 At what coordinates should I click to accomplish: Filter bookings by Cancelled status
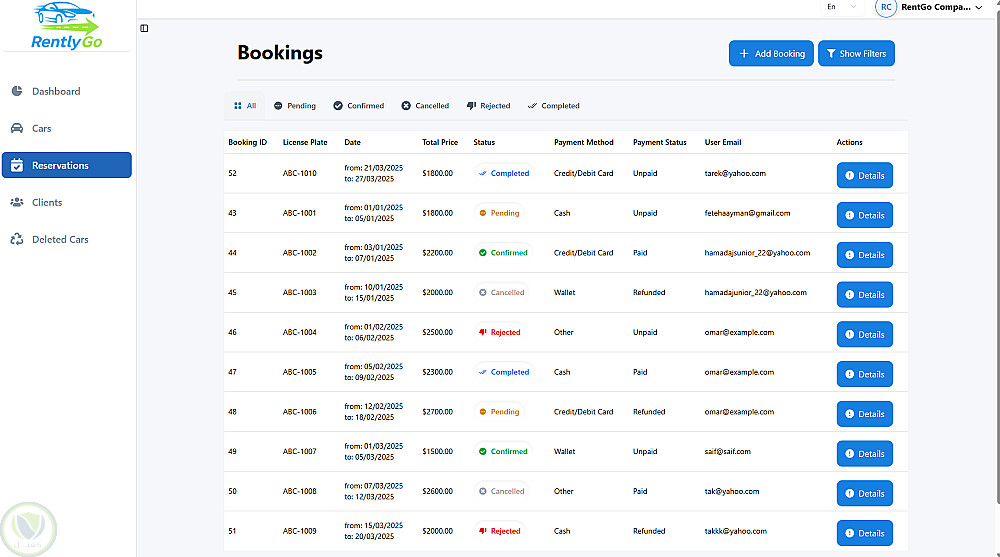[x=425, y=106]
